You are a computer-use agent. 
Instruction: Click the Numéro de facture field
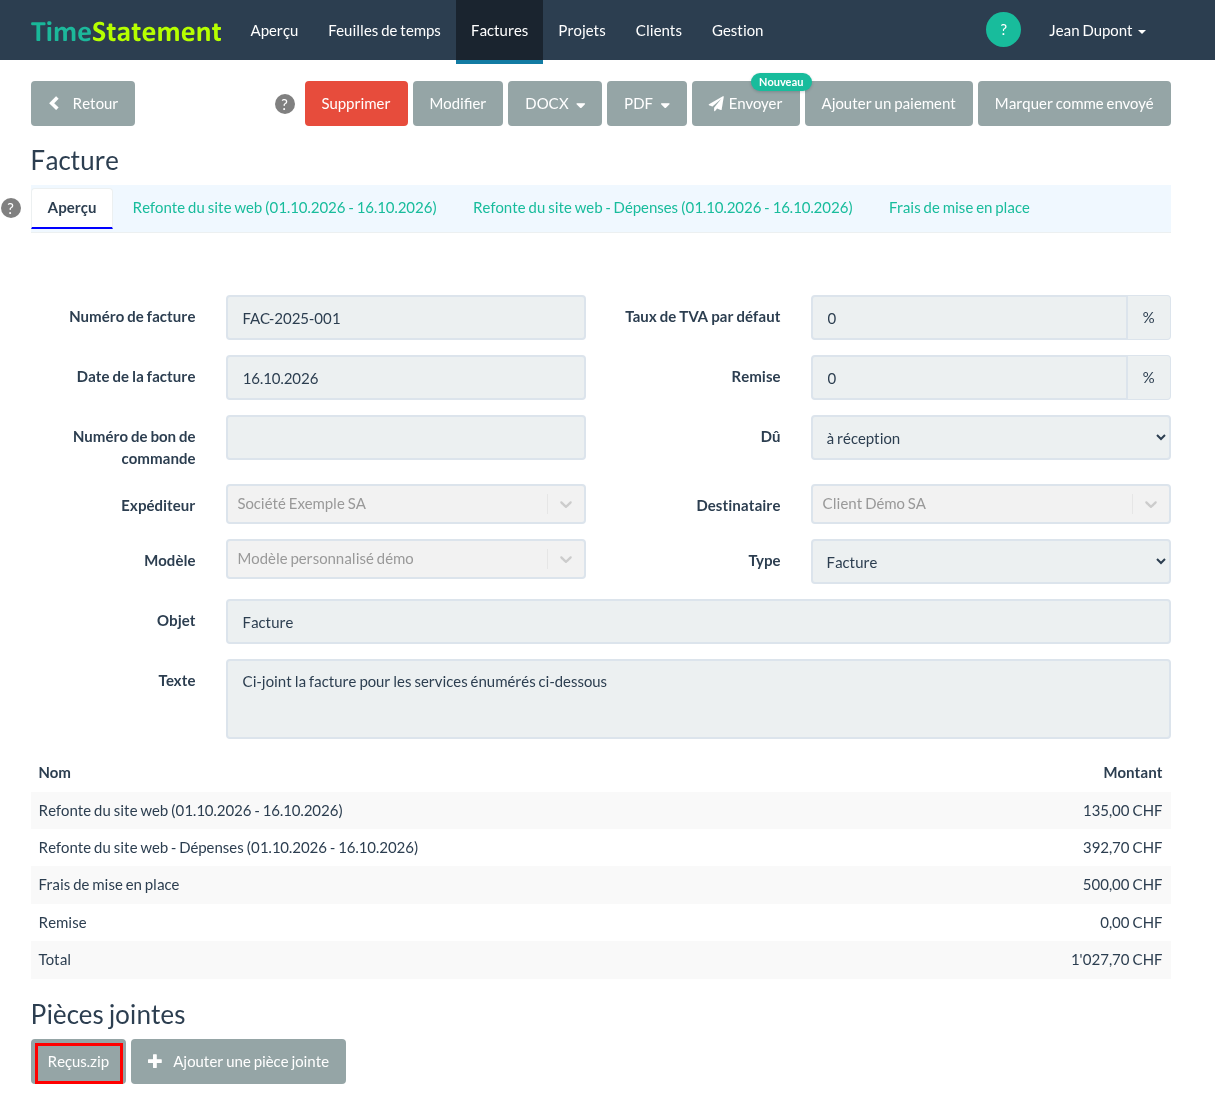pyautogui.click(x=406, y=318)
